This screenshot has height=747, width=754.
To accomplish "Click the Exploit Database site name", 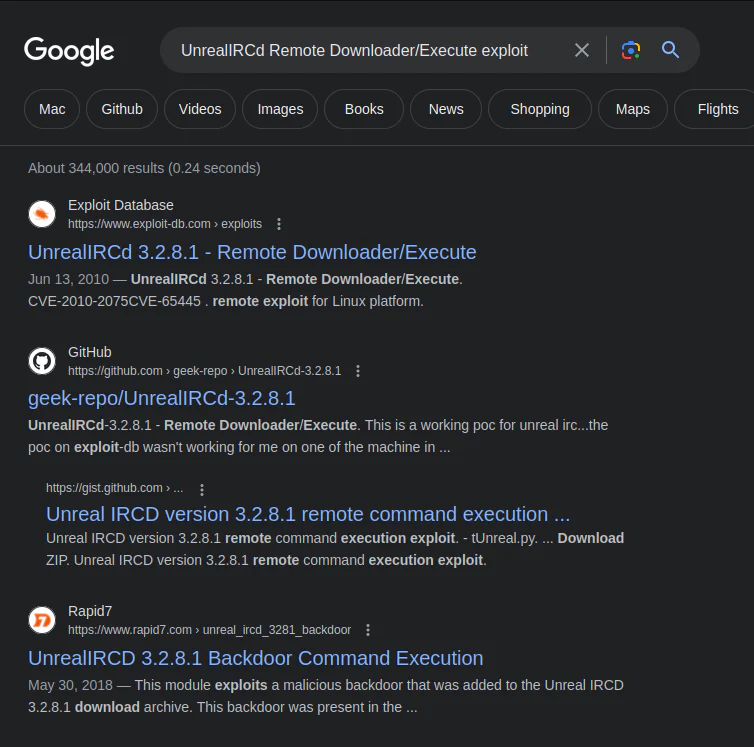I will [x=121, y=205].
